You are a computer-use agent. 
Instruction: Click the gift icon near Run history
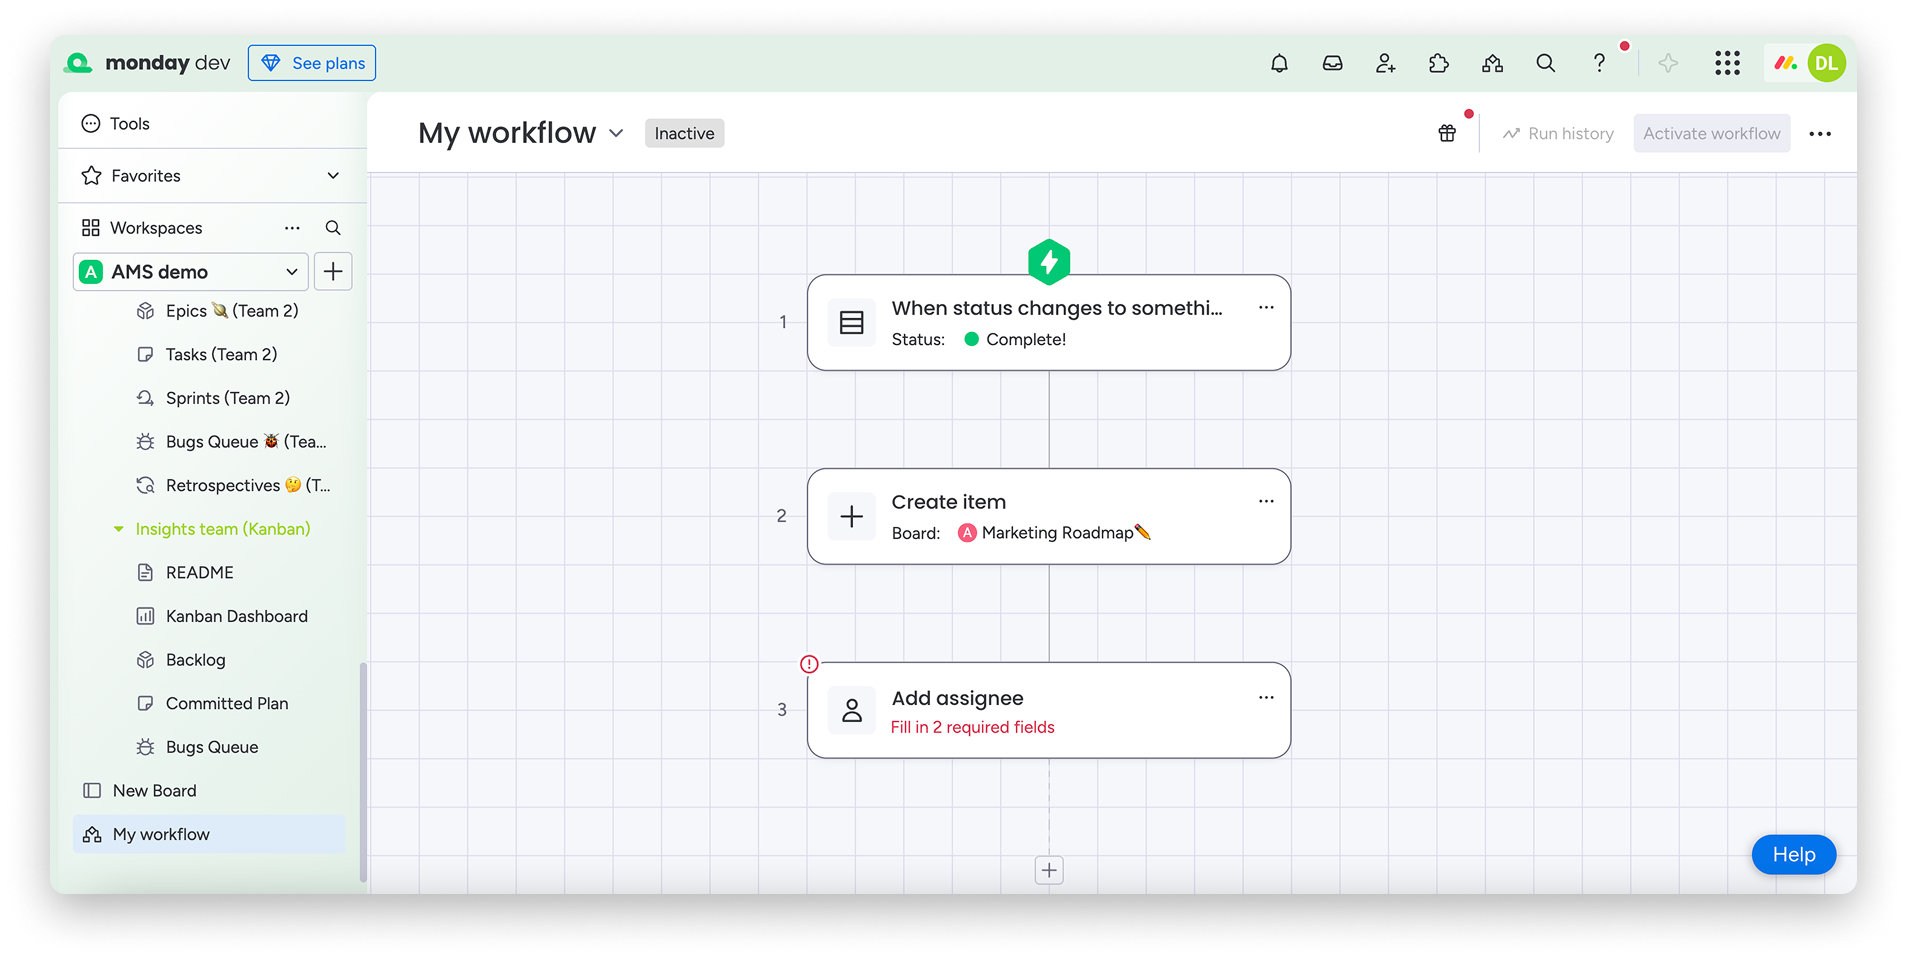[1447, 133]
